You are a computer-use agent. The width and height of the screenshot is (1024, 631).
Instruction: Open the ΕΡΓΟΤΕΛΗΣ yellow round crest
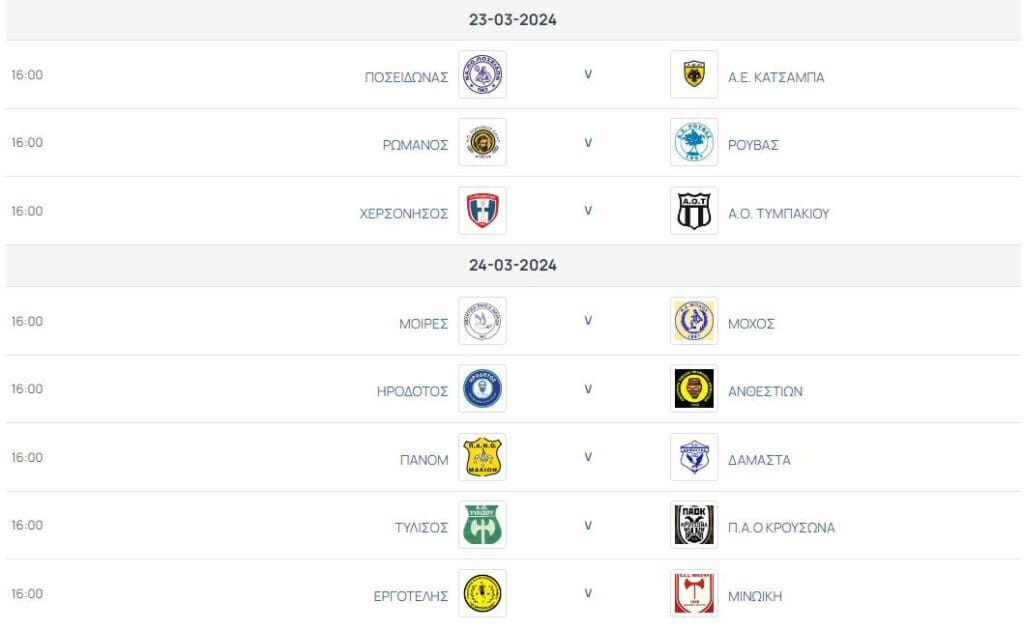pyautogui.click(x=483, y=594)
